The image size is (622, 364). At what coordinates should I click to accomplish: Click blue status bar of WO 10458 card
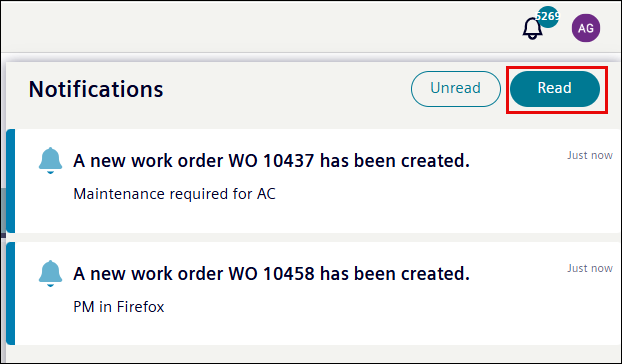(11, 293)
